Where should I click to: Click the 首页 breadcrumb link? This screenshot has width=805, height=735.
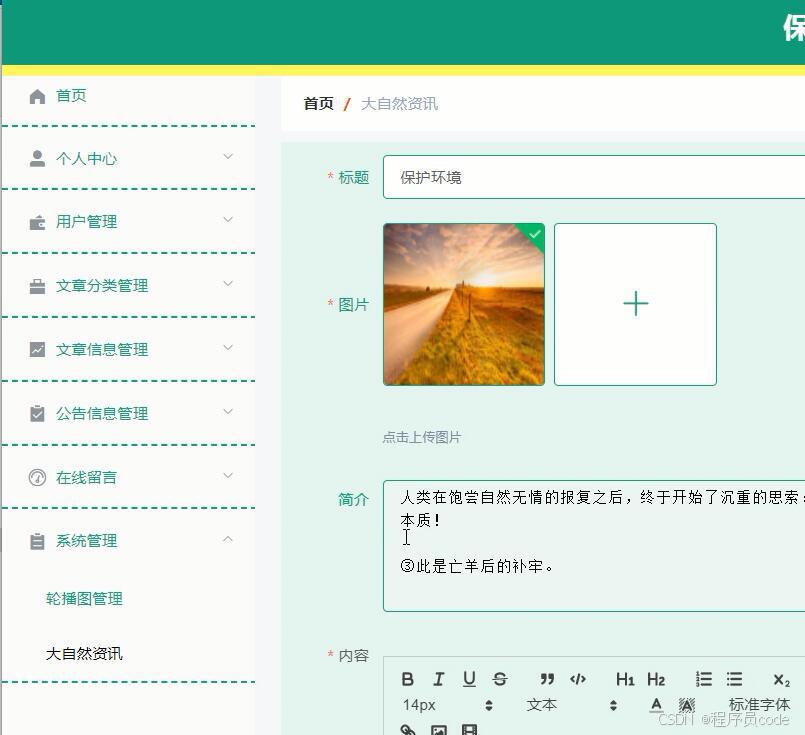(317, 103)
